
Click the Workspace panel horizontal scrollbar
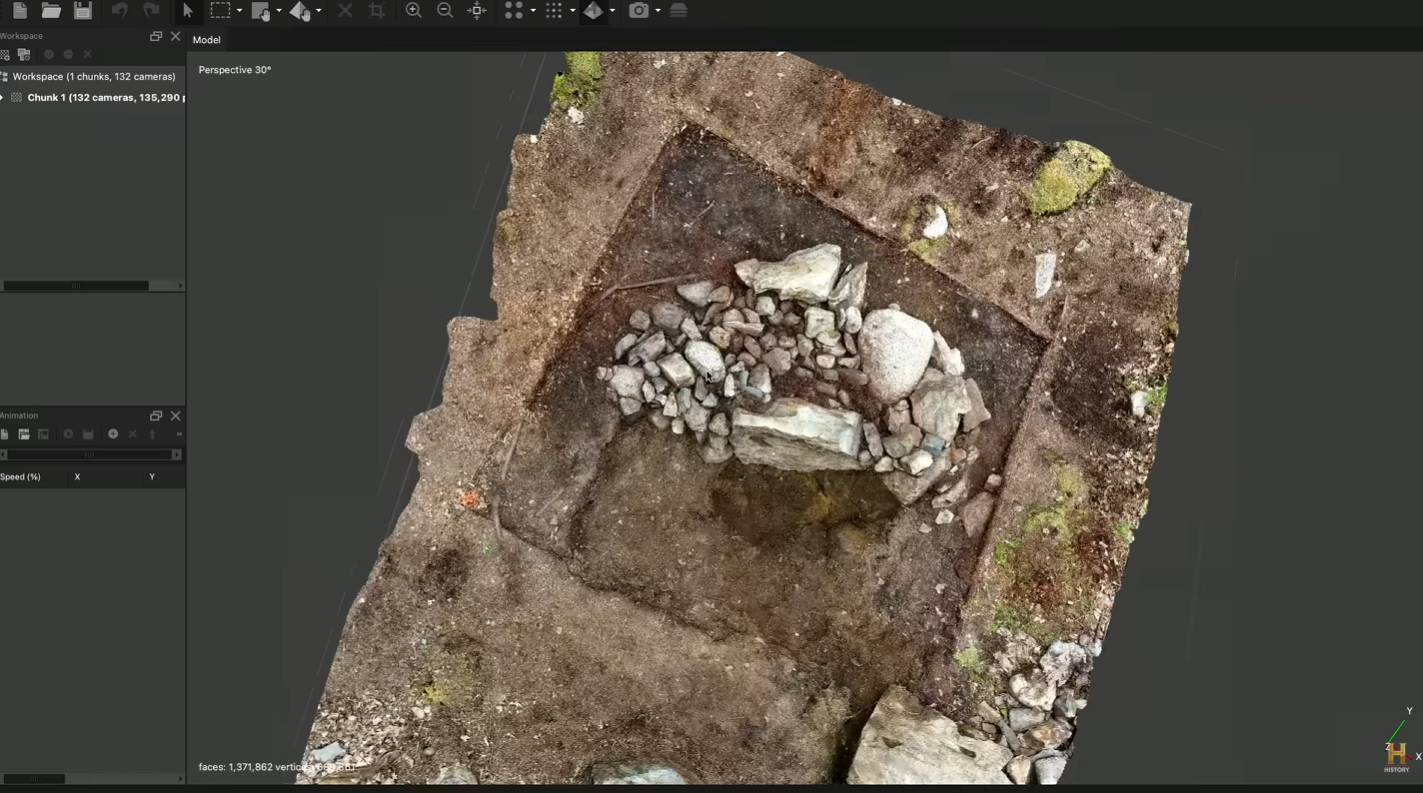point(76,286)
